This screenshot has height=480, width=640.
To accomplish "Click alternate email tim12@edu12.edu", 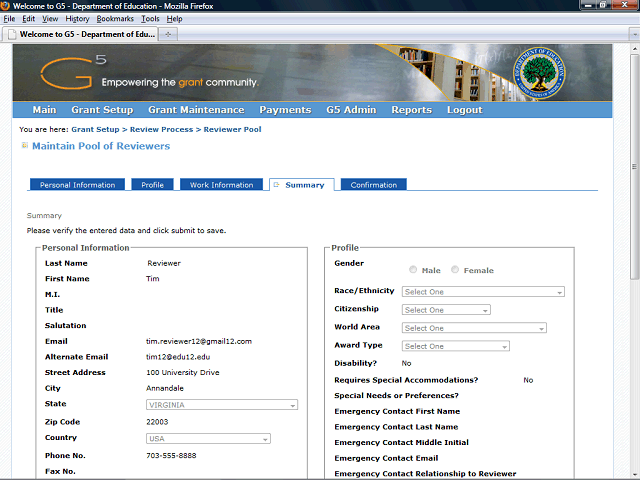I will point(178,357).
